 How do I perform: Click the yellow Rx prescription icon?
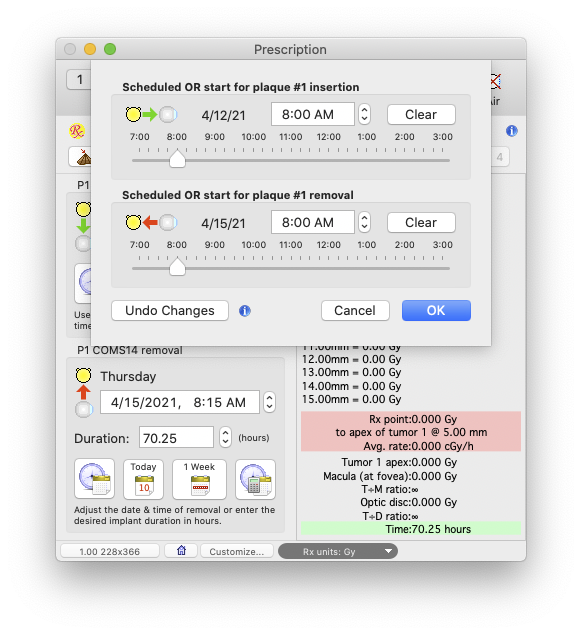coord(77,131)
